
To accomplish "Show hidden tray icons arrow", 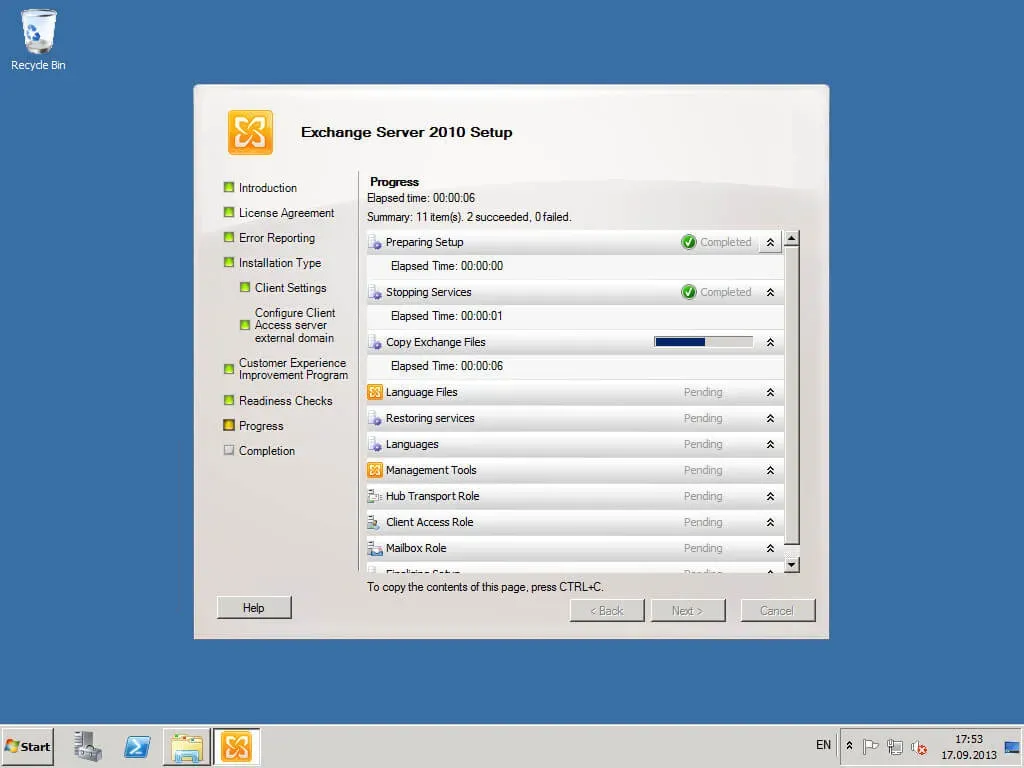I will pos(849,745).
